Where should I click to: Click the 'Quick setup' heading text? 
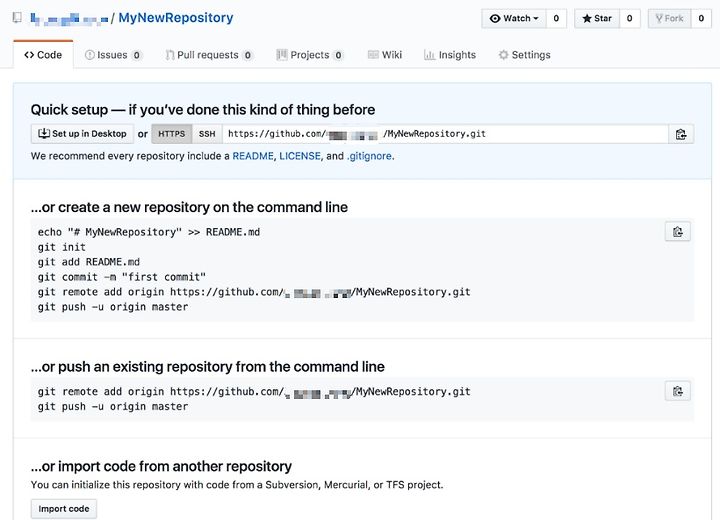click(x=202, y=110)
